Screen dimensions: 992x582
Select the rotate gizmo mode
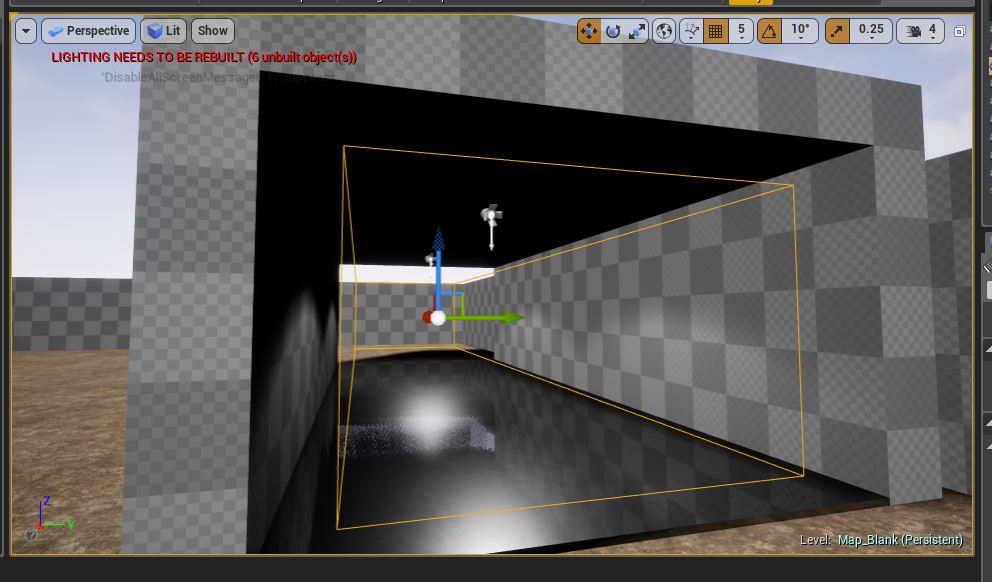pyautogui.click(x=612, y=31)
